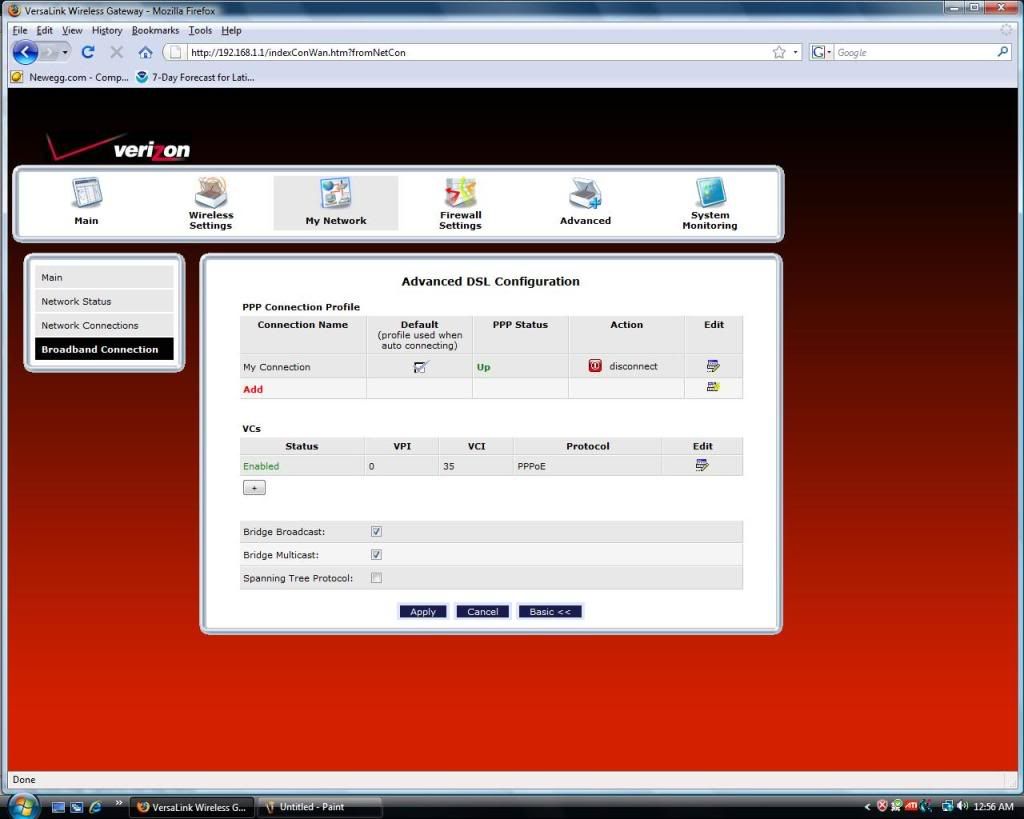Select Network Status in the sidebar
This screenshot has width=1024, height=819.
(x=76, y=301)
